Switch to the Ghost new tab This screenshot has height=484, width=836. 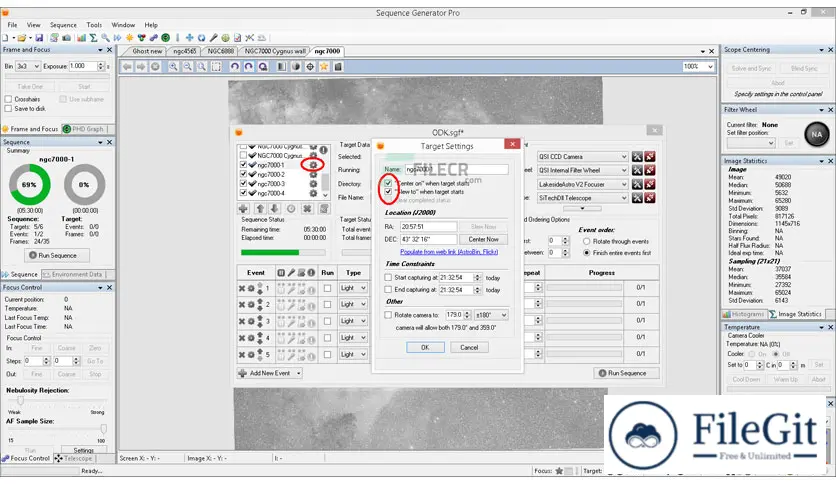147,51
